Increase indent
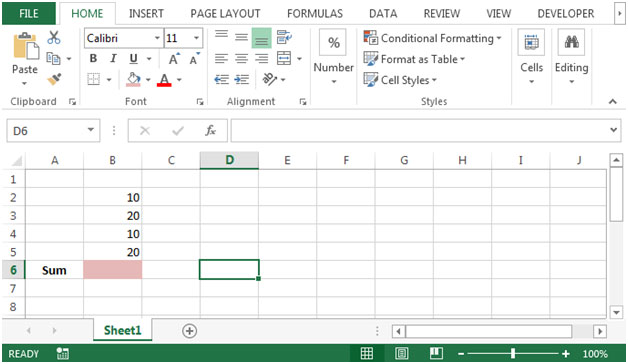The height and width of the screenshot is (364, 628). (242, 79)
